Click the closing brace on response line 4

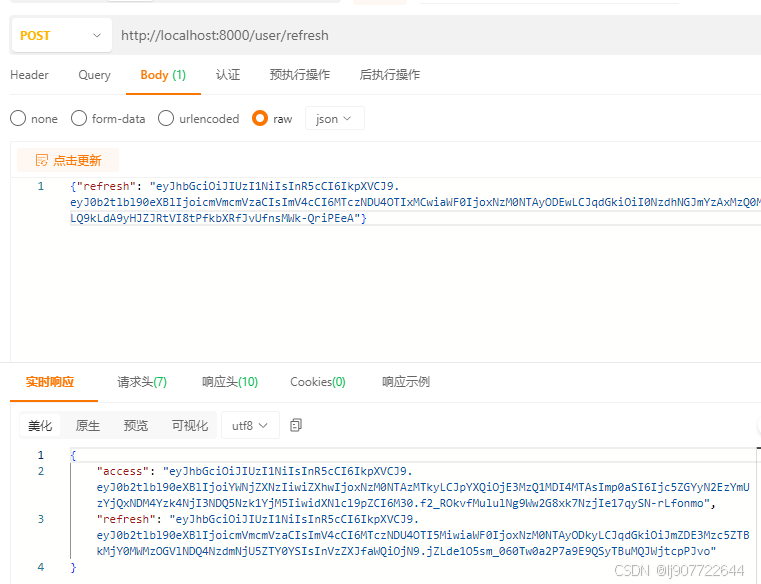(x=73, y=567)
